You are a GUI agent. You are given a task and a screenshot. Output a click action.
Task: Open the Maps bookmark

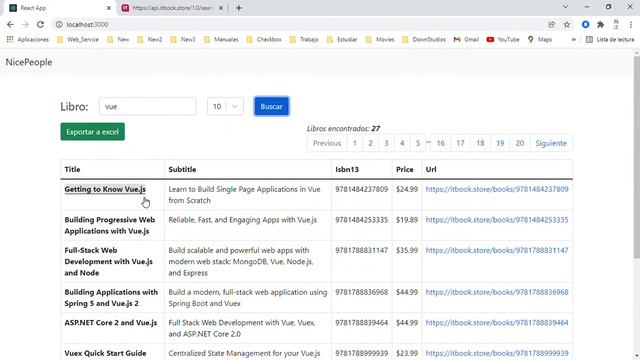[540, 40]
